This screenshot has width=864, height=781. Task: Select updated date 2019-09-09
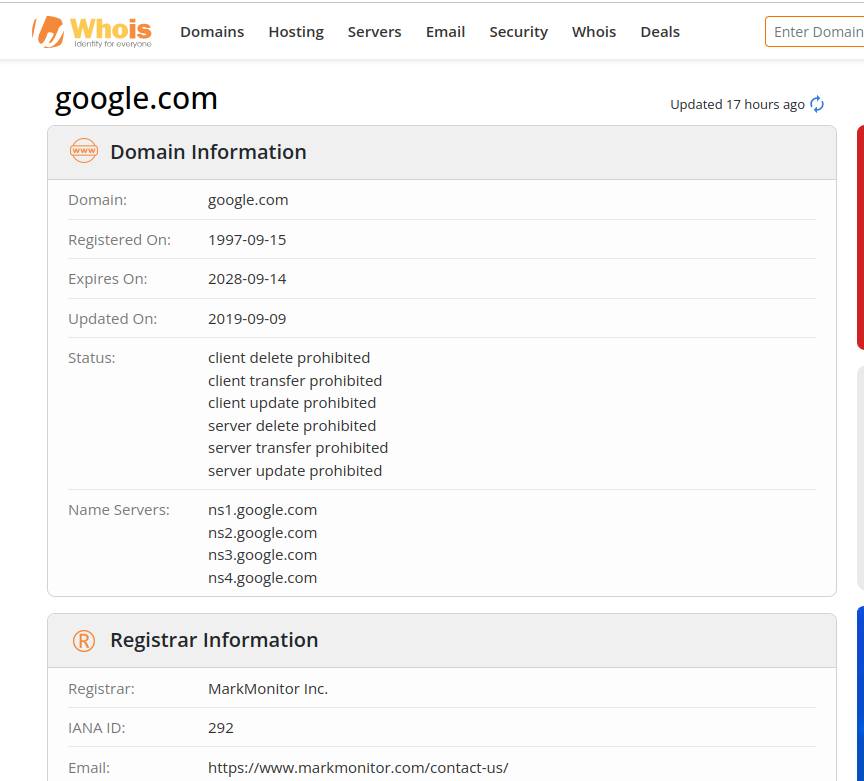[247, 319]
